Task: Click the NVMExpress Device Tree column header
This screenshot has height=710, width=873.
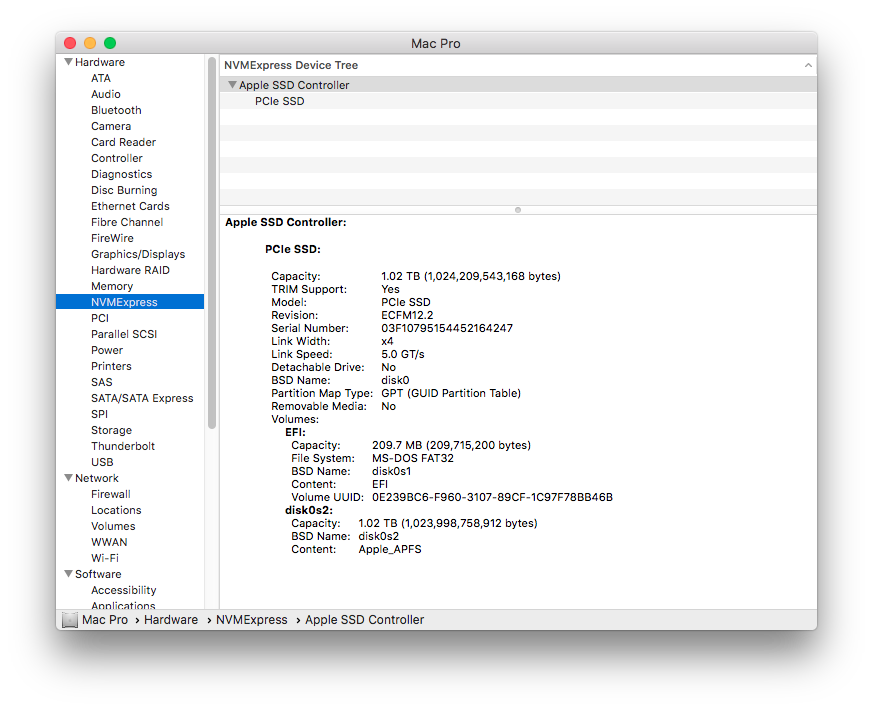Action: coord(518,65)
